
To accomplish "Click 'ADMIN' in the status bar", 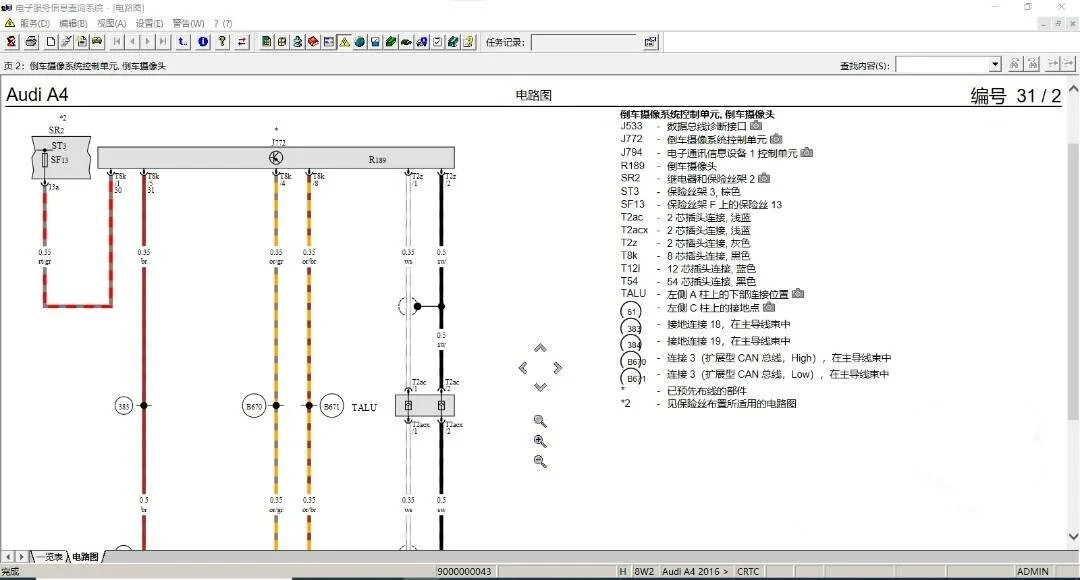I will click(1032, 572).
